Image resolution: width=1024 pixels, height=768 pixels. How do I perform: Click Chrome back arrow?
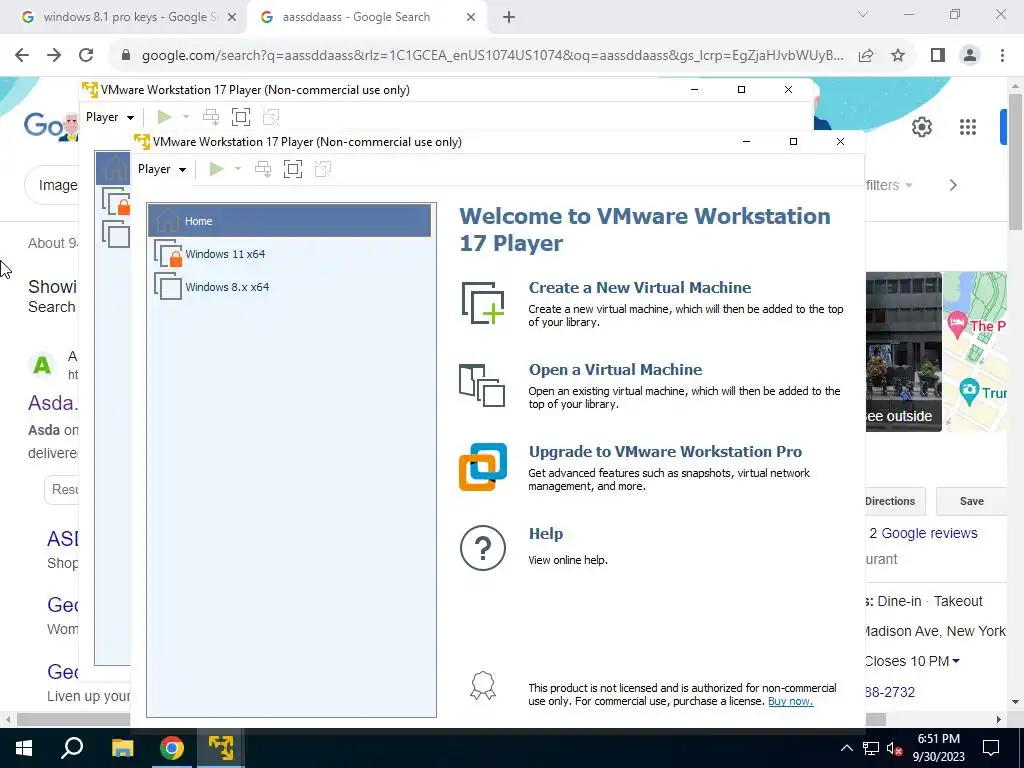(22, 56)
